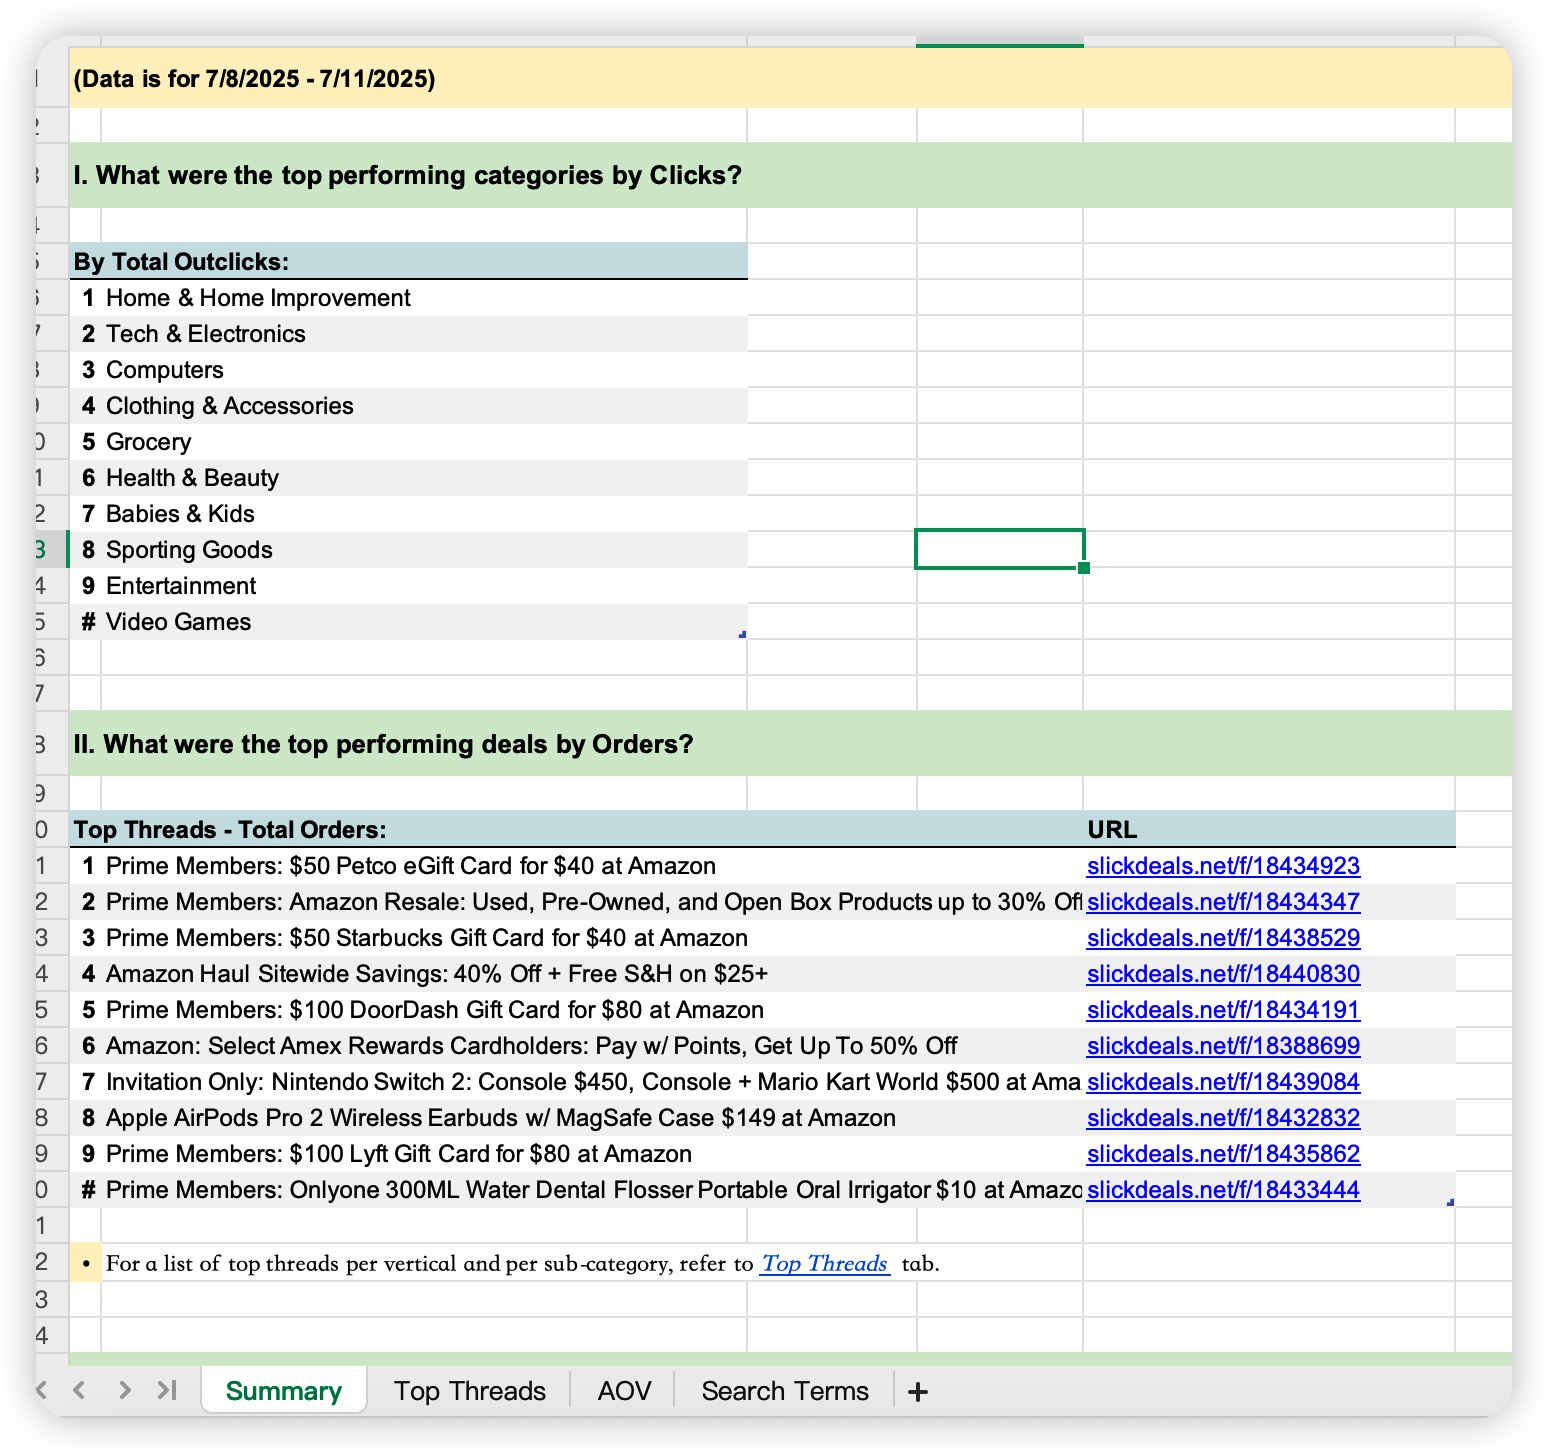This screenshot has width=1548, height=1454.
Task: Open link slickdeals.net/f/18435862
Action: (x=1223, y=1154)
